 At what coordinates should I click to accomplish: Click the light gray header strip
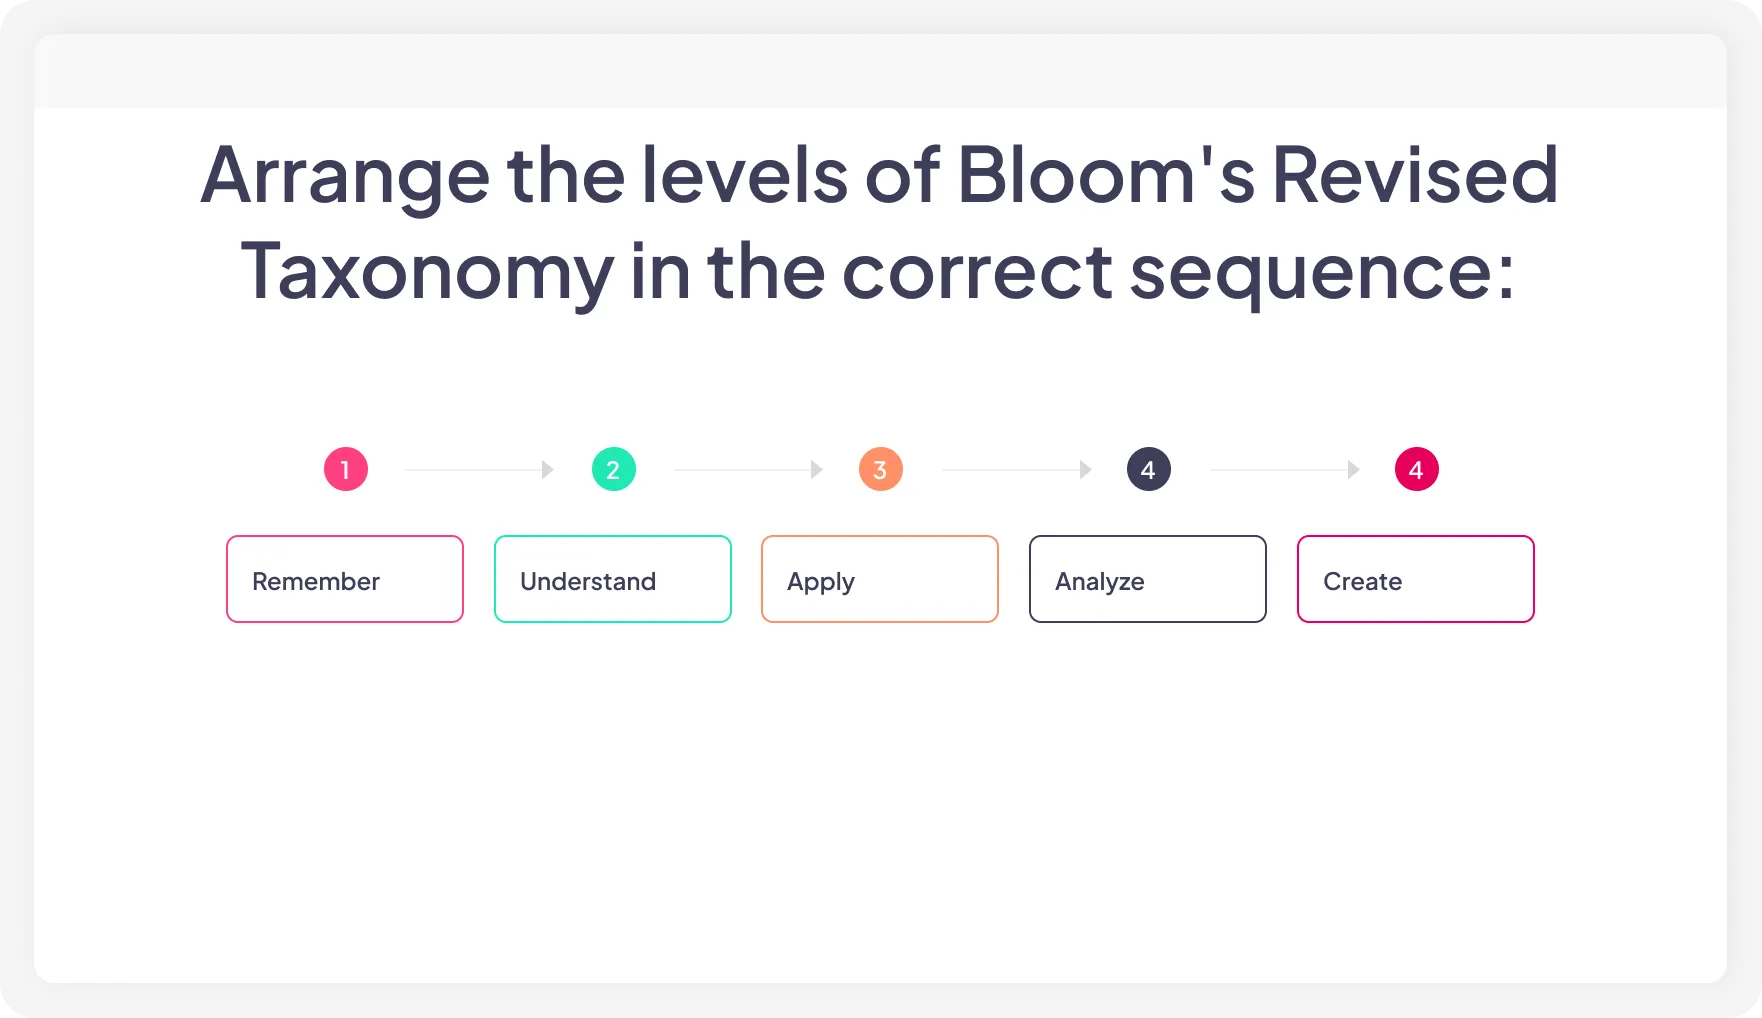tap(880, 71)
